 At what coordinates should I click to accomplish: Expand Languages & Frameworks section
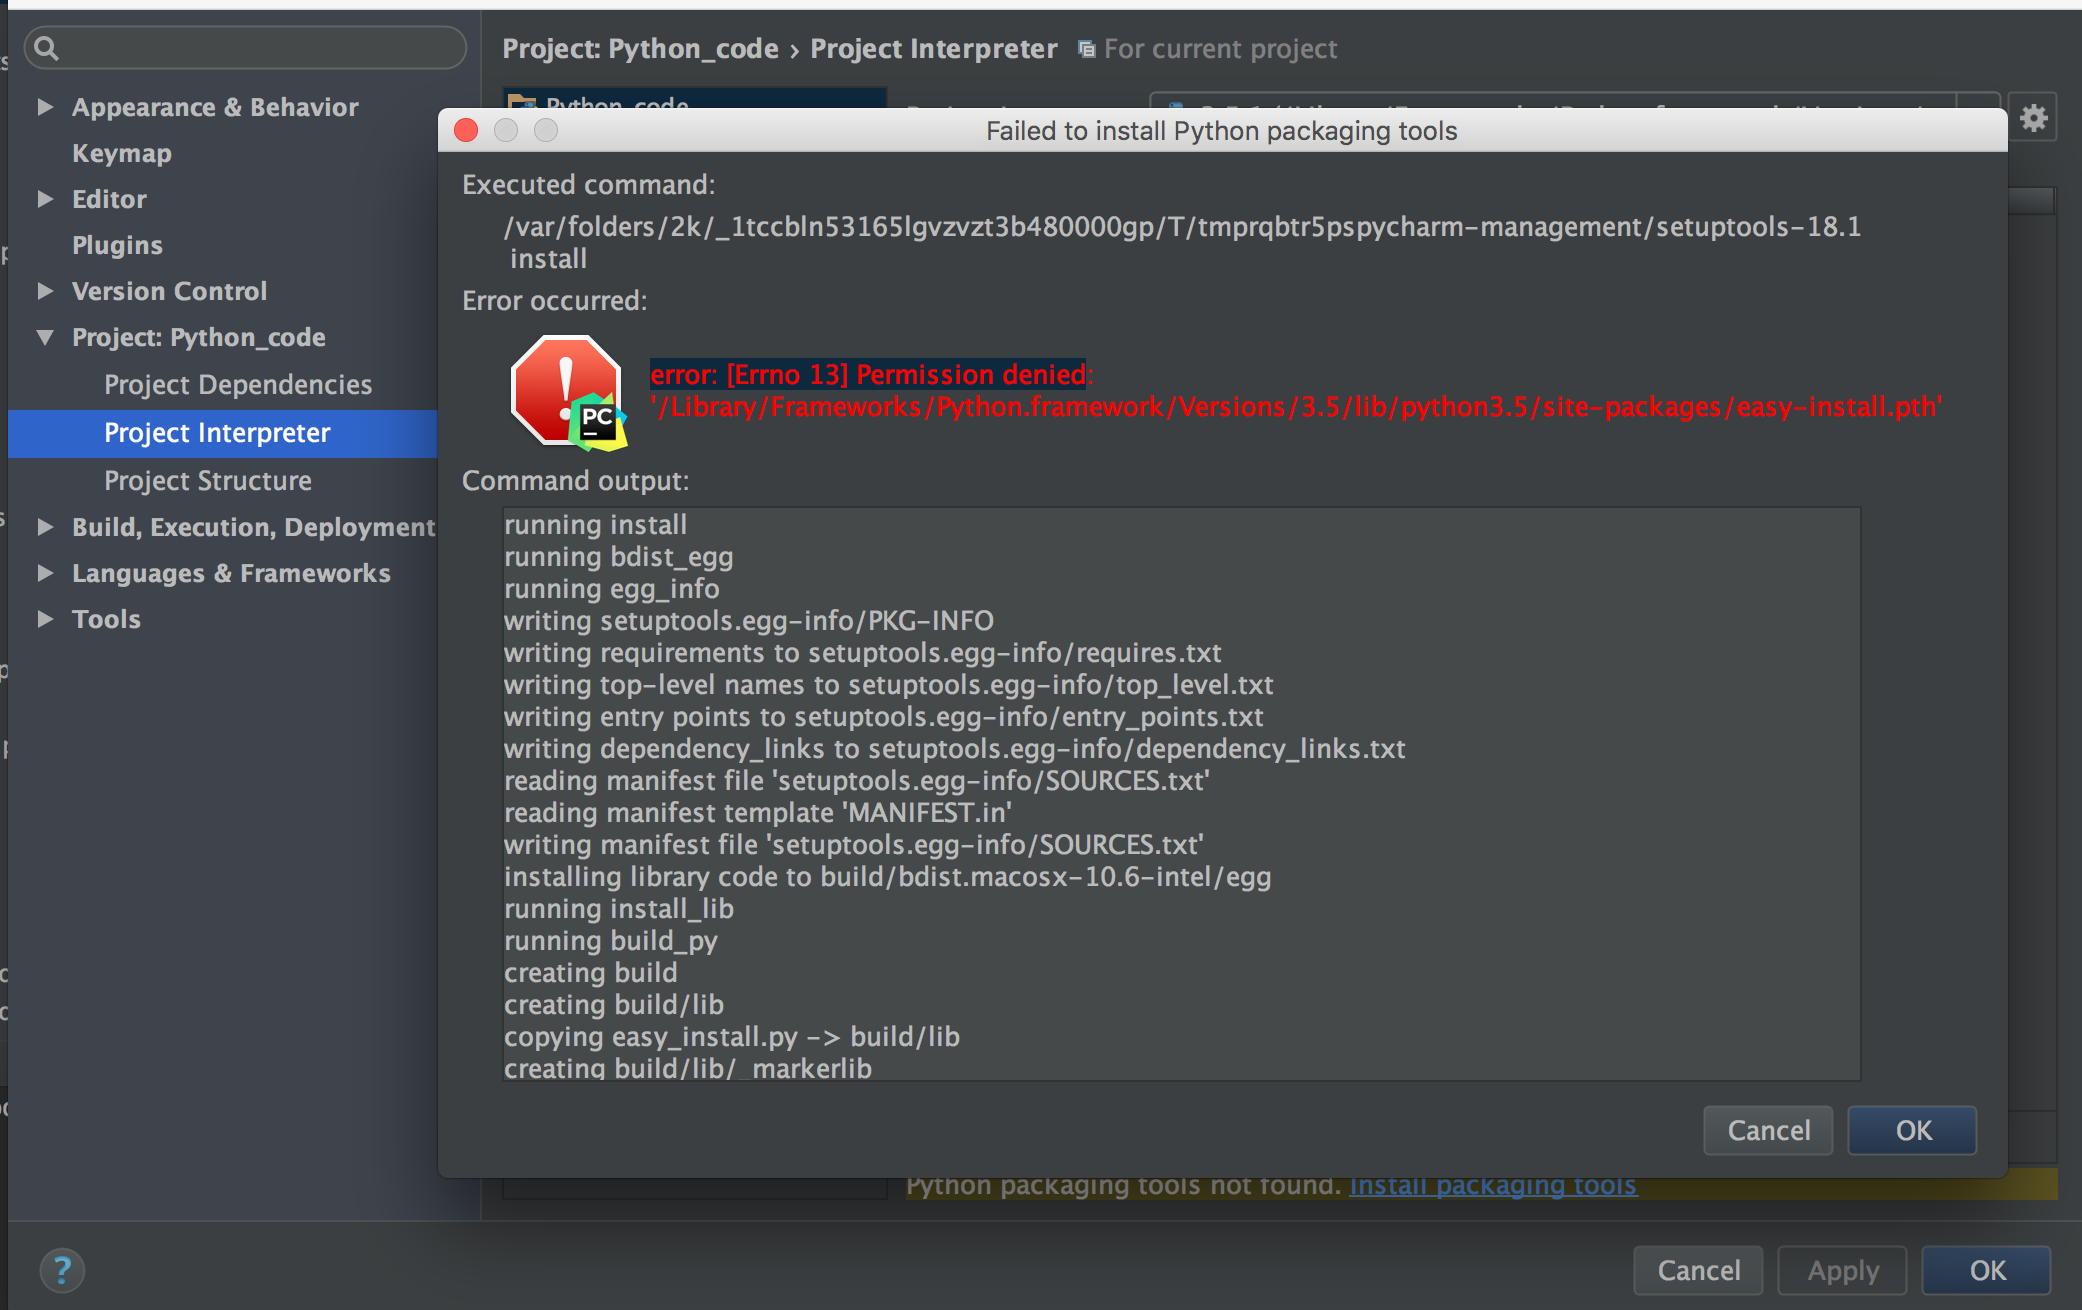pos(45,573)
